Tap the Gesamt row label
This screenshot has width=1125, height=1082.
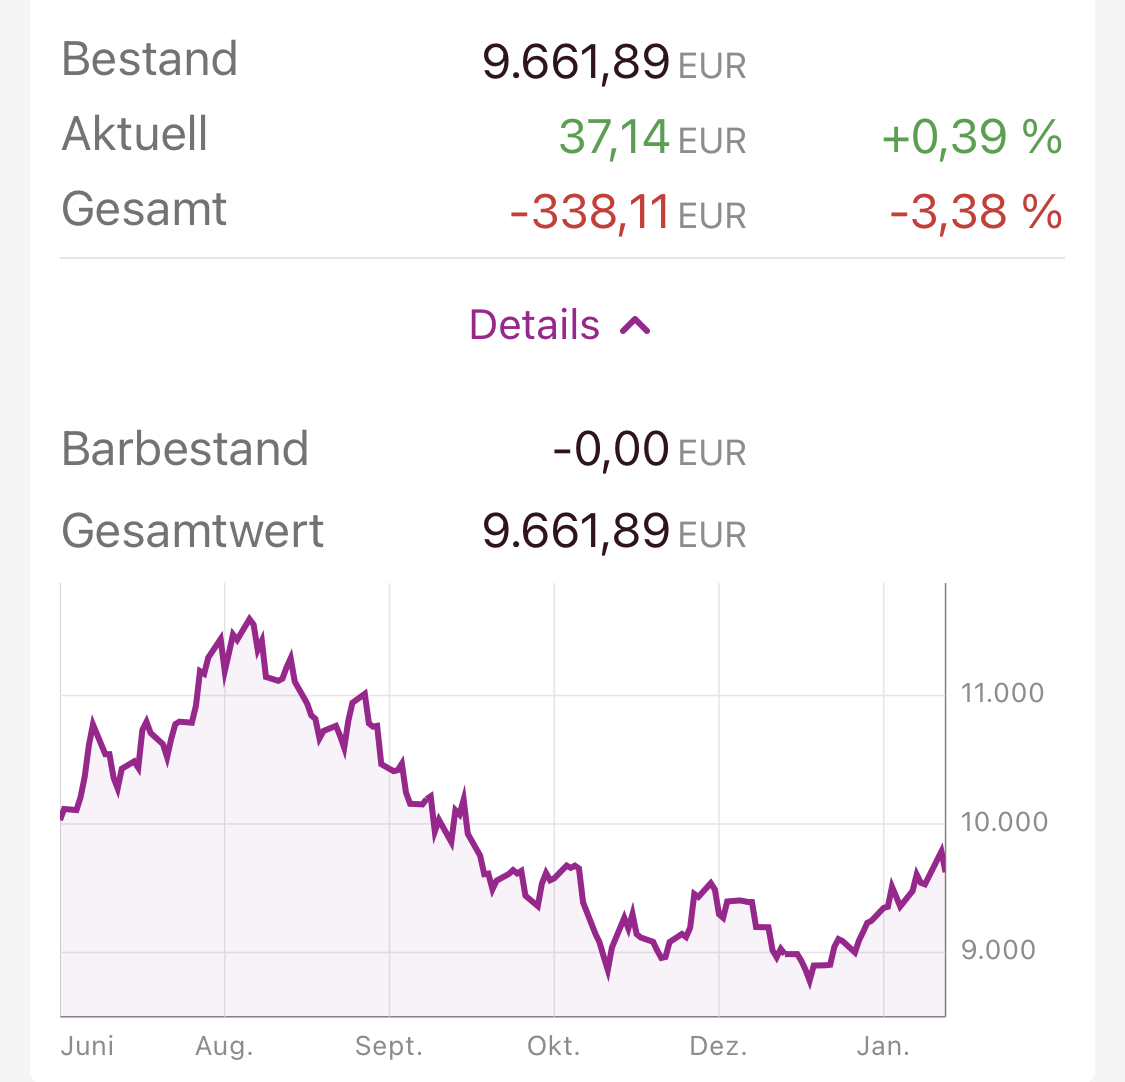(x=145, y=210)
